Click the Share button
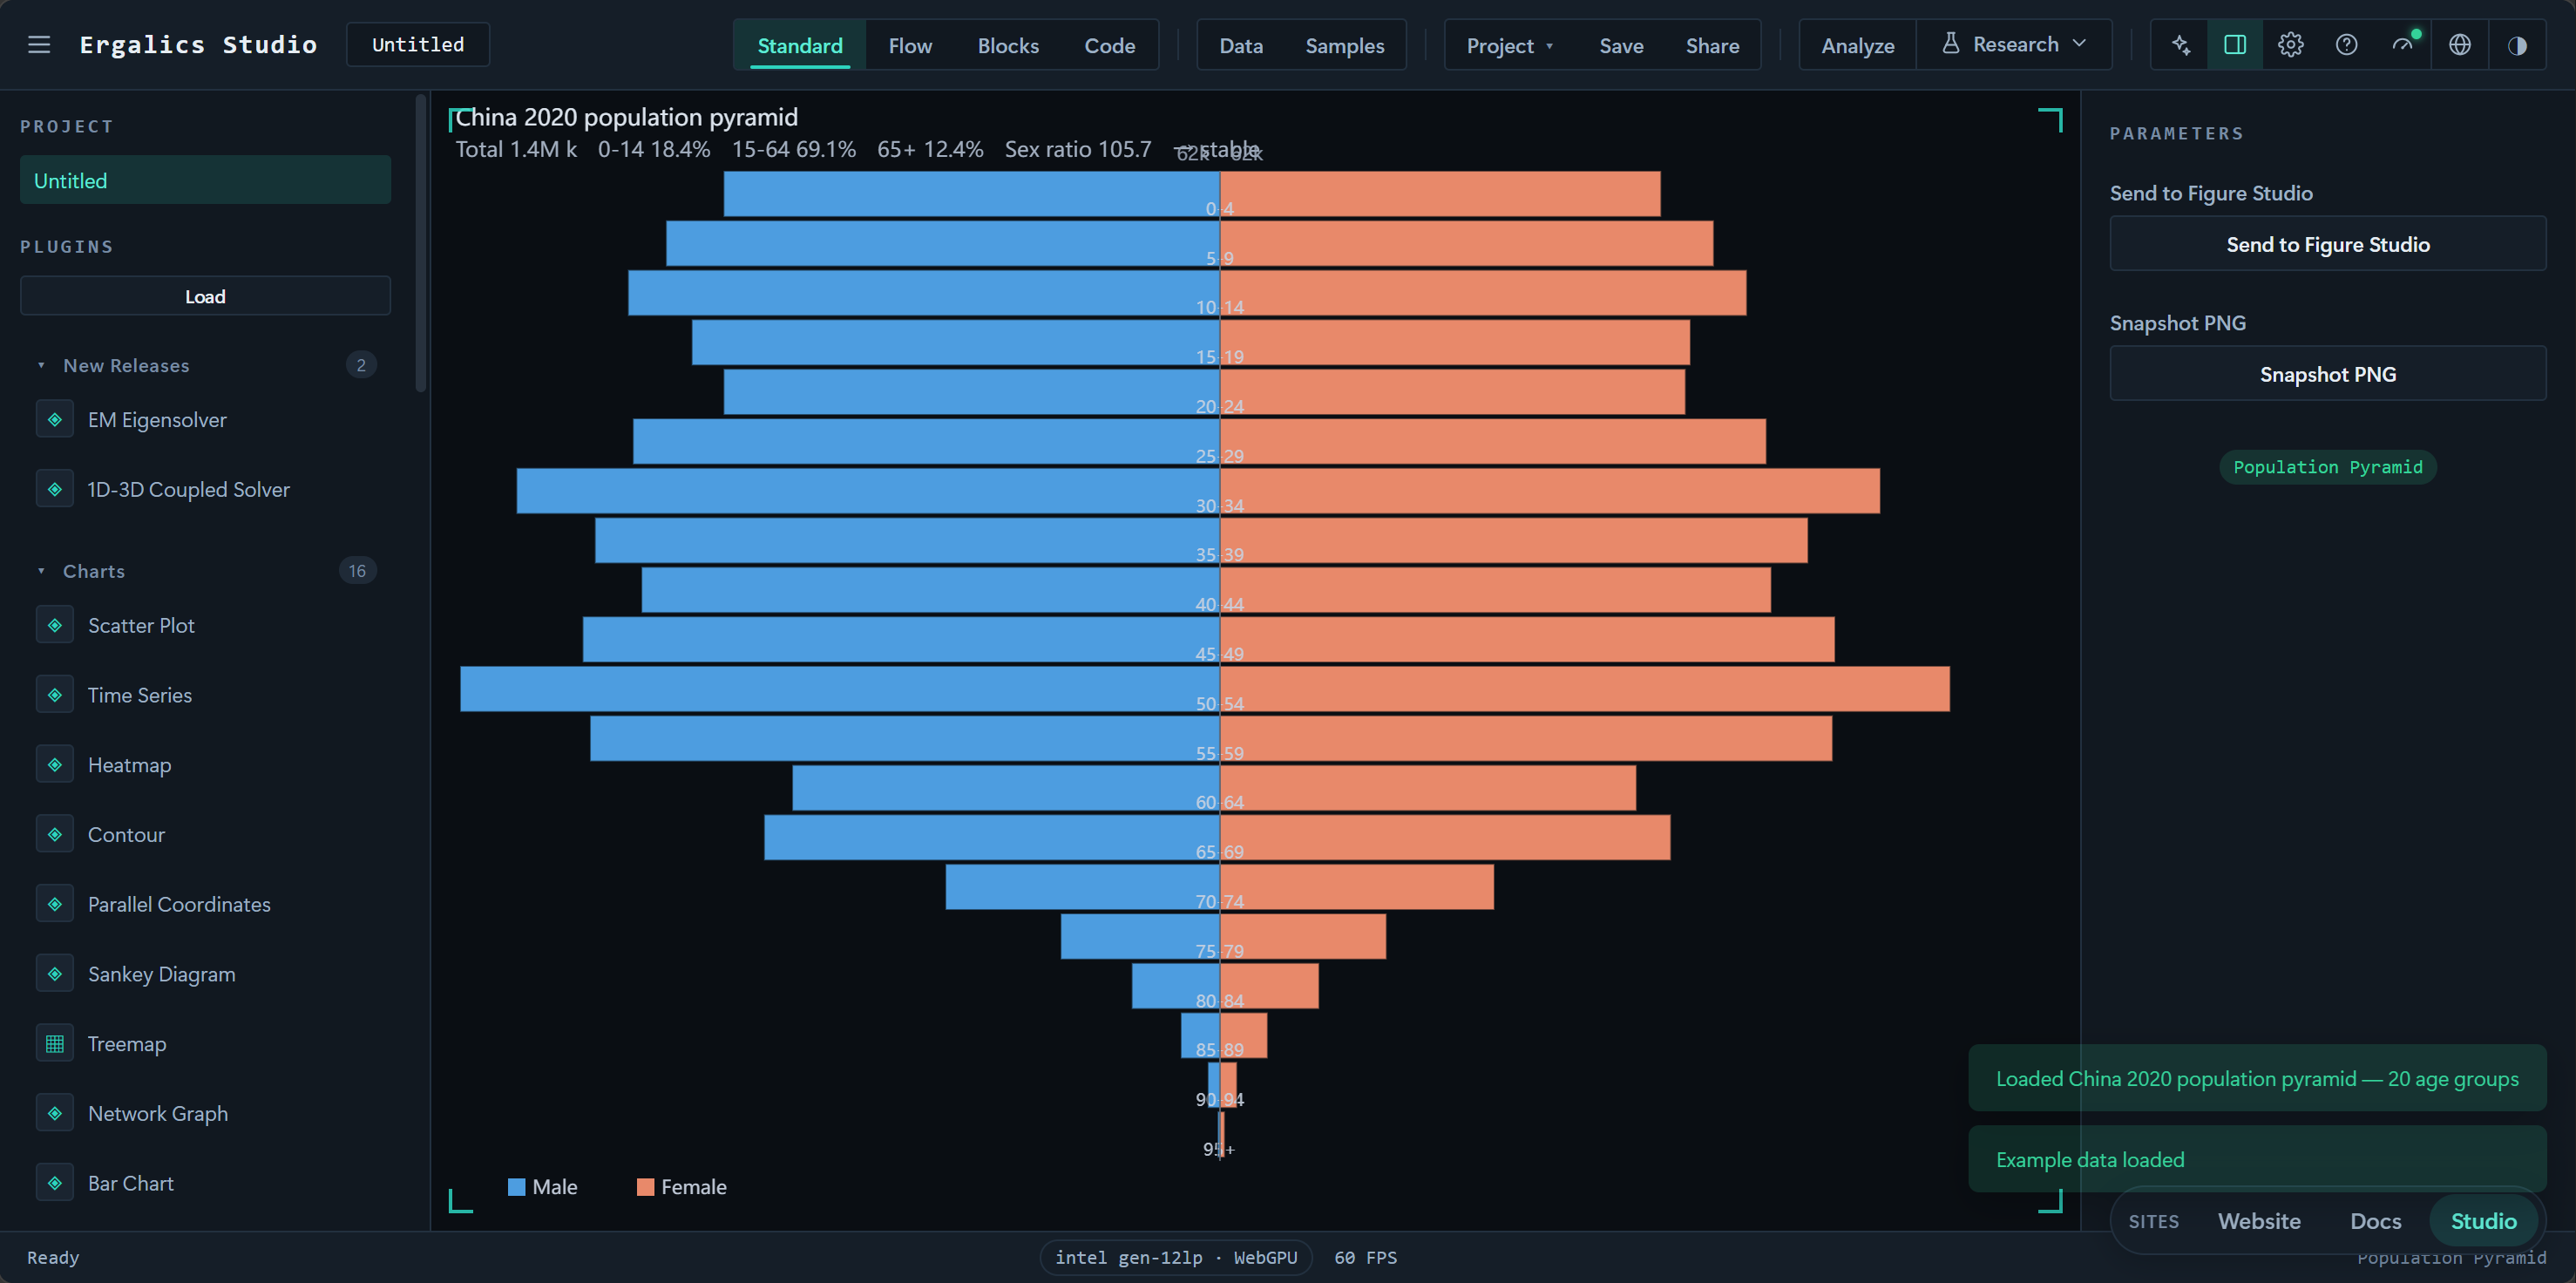 pos(1712,45)
